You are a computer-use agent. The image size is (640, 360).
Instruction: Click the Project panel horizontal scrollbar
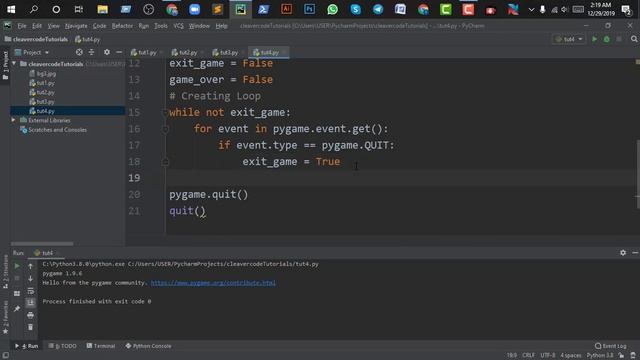tap(42, 244)
